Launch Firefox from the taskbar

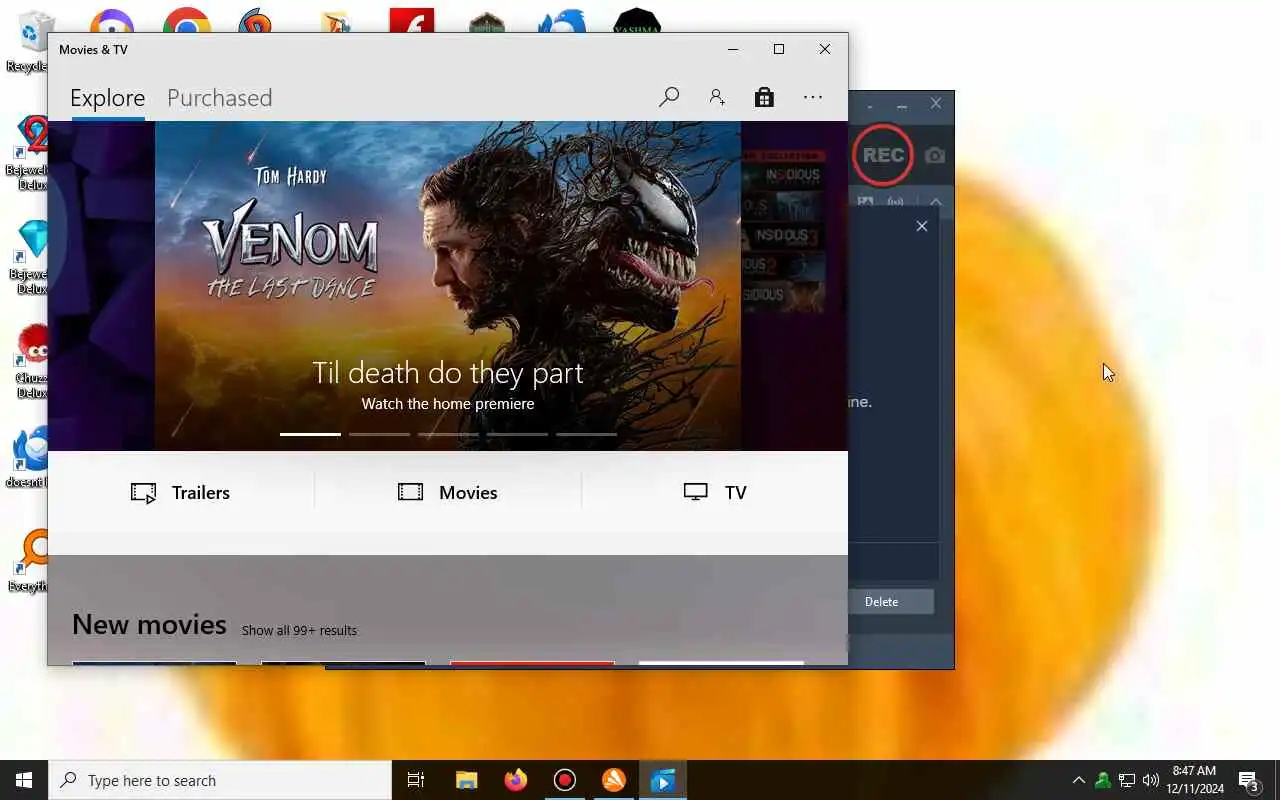click(x=515, y=780)
